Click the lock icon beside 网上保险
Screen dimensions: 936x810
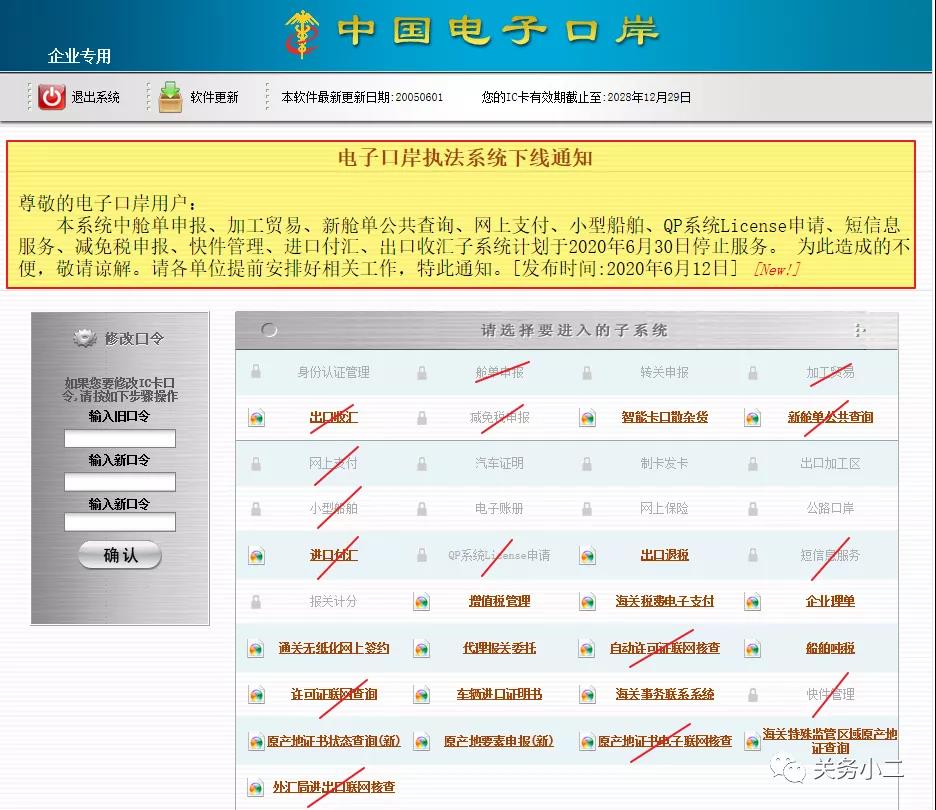point(587,509)
